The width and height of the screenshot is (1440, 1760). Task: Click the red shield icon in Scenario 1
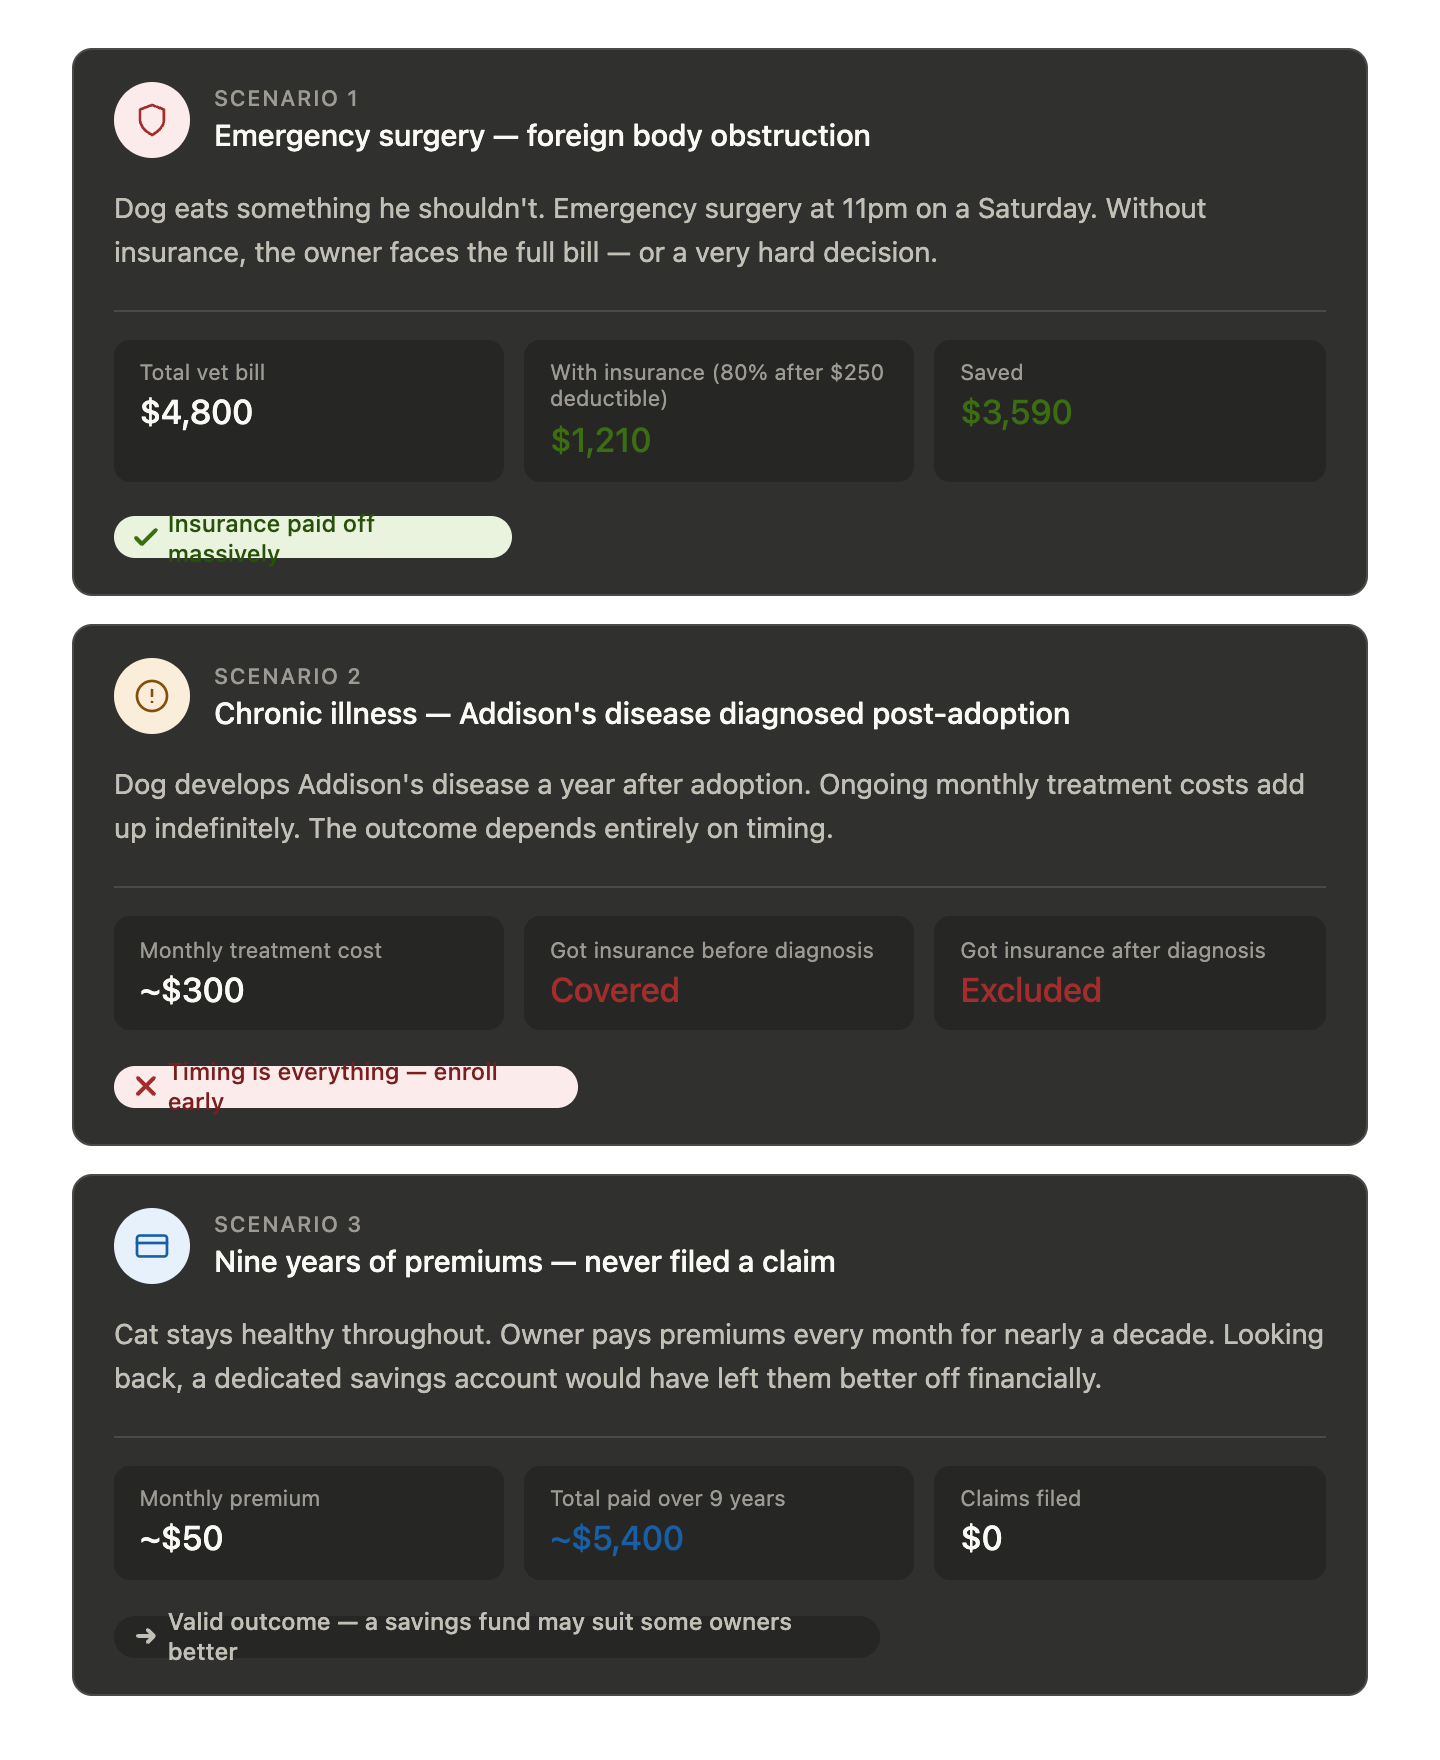click(152, 120)
